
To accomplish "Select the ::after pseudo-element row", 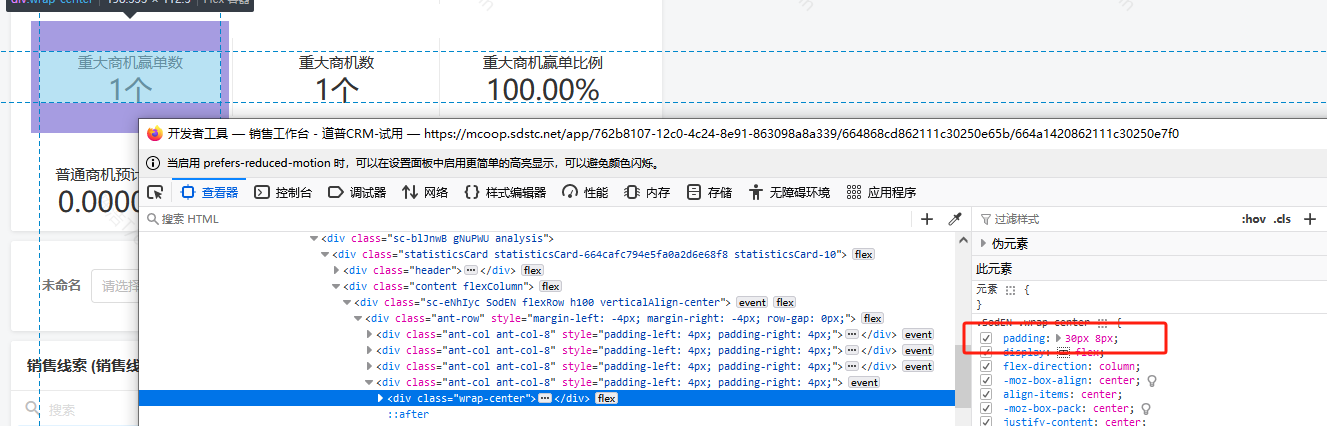I will click(x=408, y=414).
